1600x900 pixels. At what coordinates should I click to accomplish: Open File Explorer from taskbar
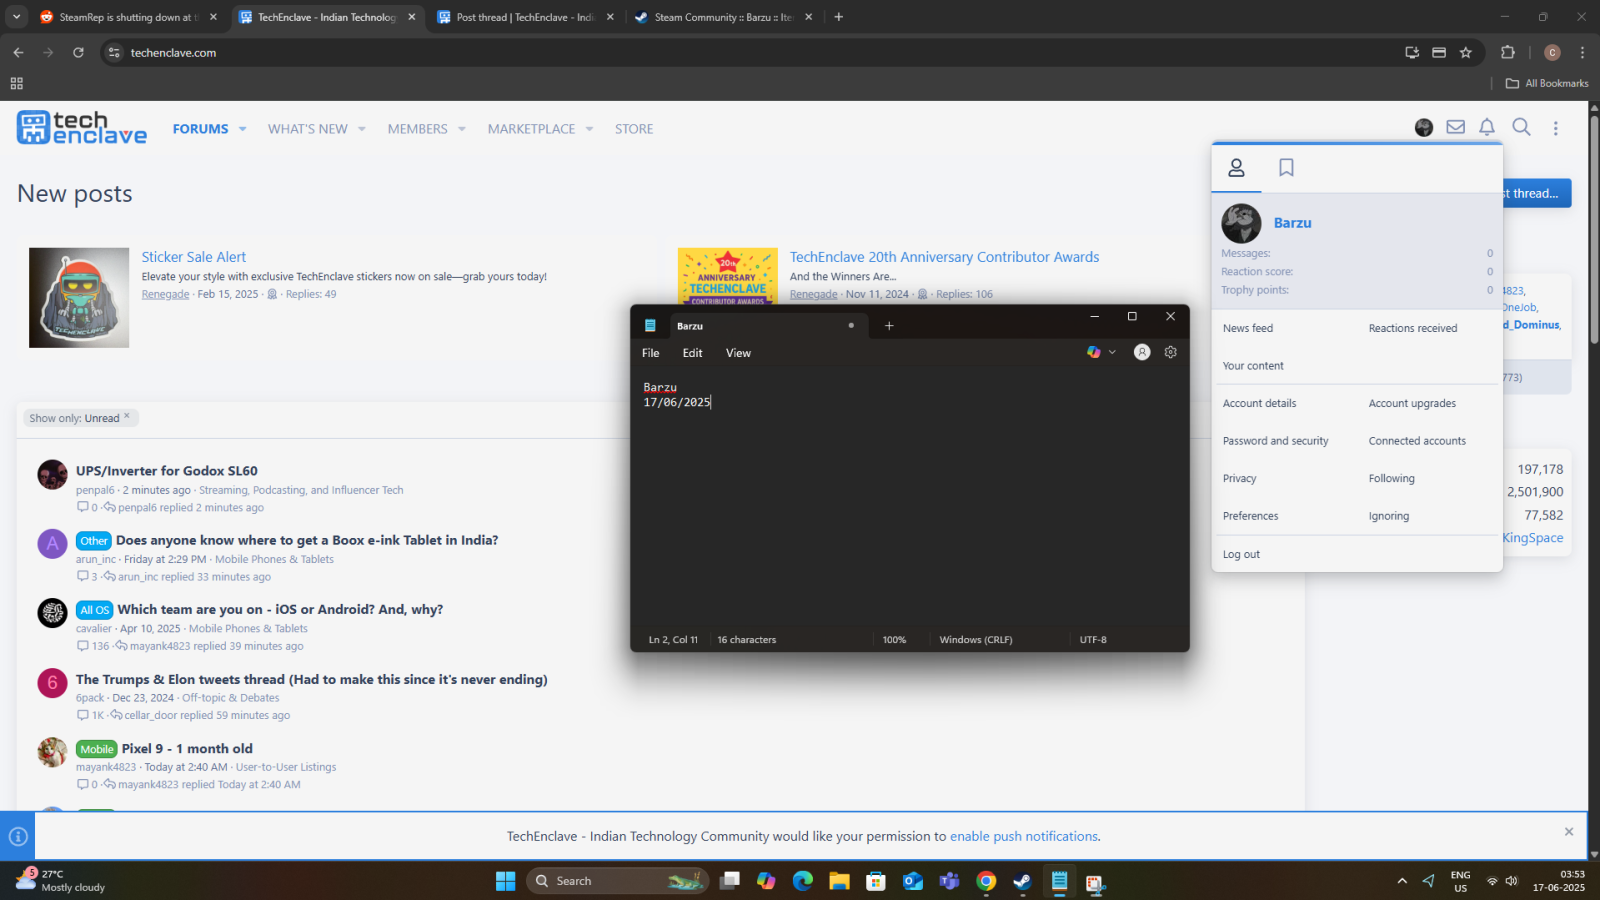click(x=839, y=881)
